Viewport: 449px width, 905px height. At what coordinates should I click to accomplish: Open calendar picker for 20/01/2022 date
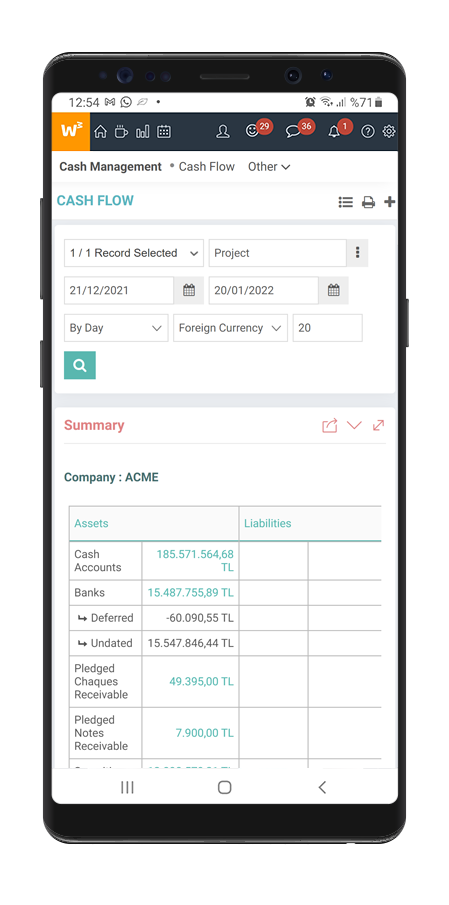pyautogui.click(x=334, y=290)
